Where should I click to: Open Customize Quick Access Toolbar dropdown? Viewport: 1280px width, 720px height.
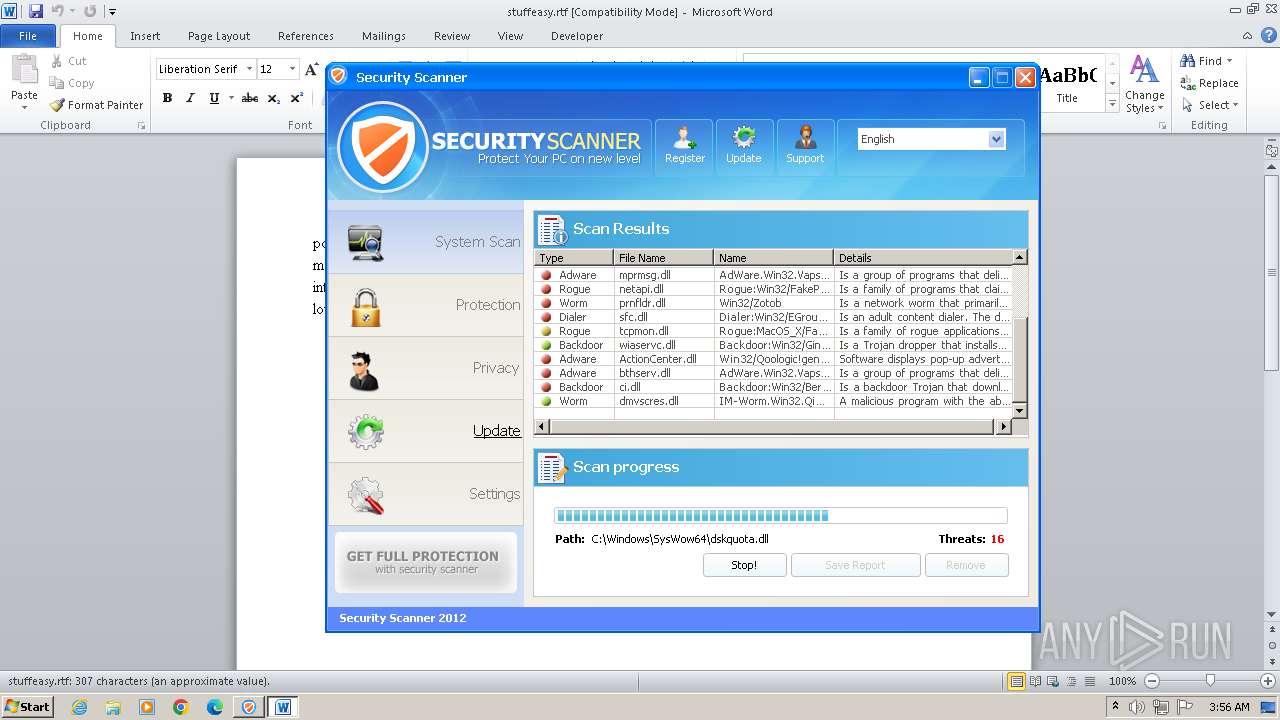coord(112,12)
